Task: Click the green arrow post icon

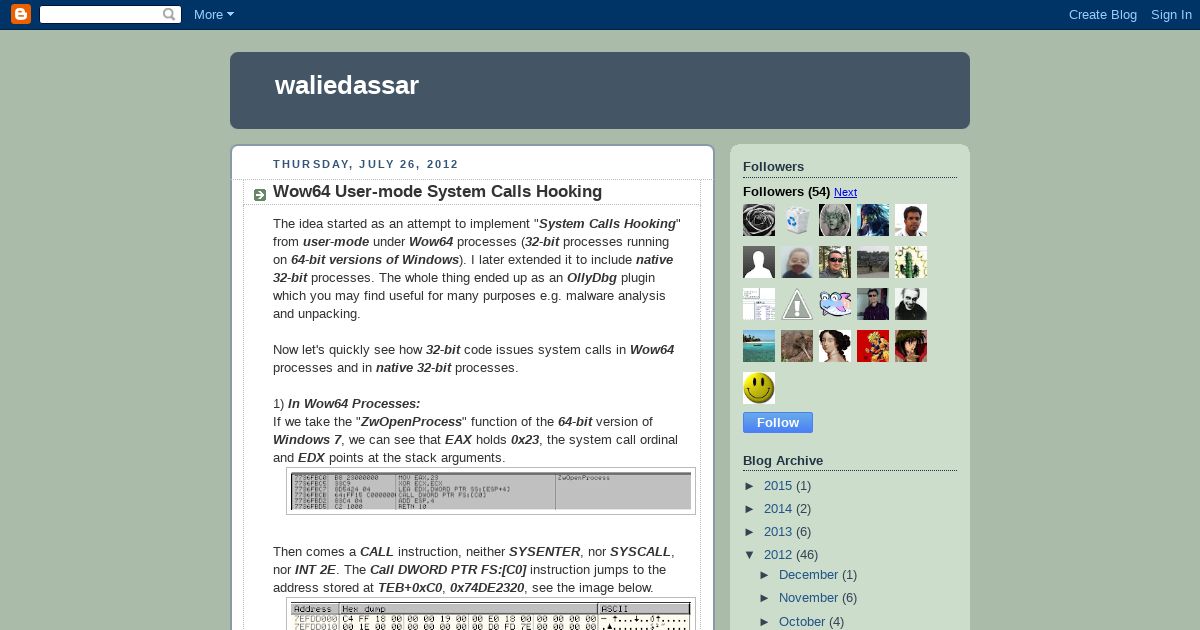Action: 260,194
